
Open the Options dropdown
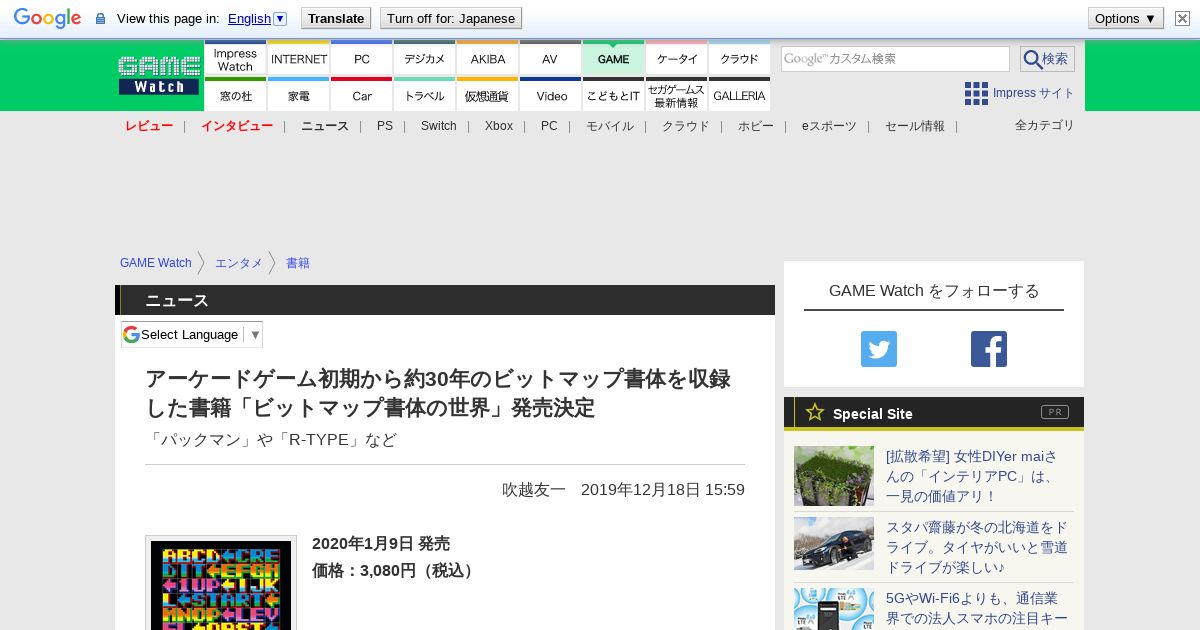pyautogui.click(x=1126, y=18)
